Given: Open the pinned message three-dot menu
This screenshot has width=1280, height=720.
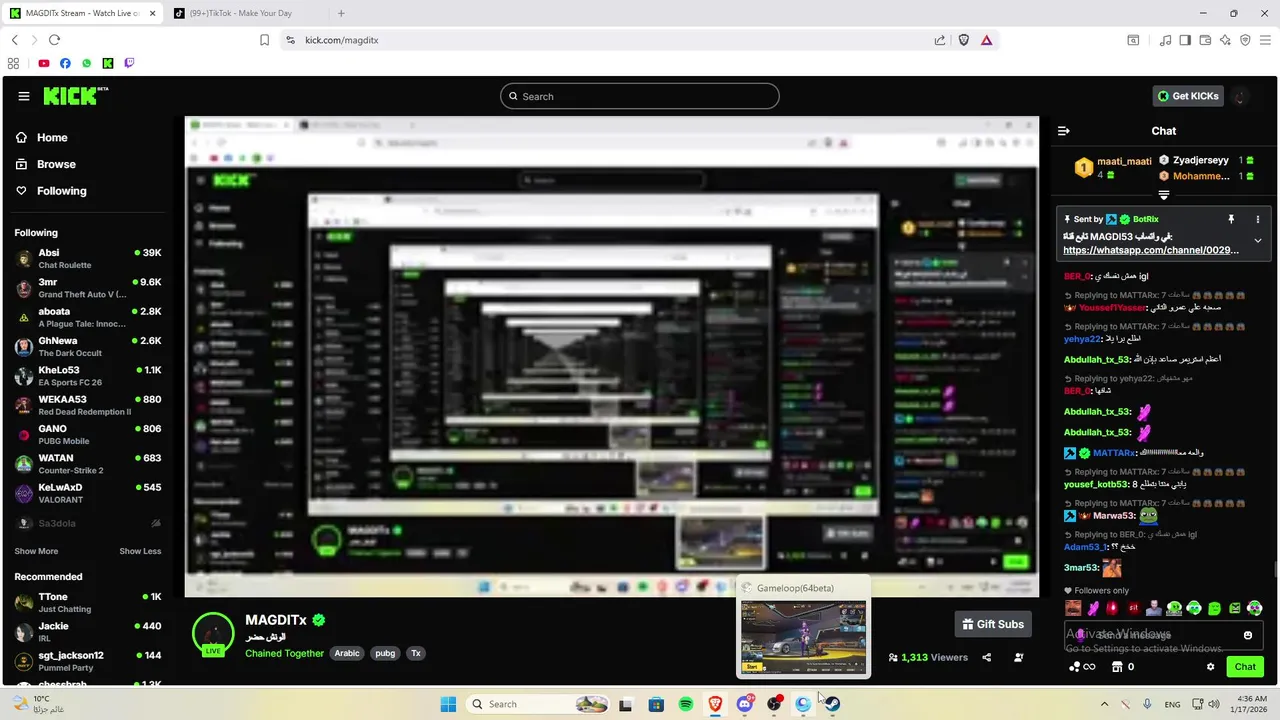Looking at the screenshot, I should [1258, 219].
